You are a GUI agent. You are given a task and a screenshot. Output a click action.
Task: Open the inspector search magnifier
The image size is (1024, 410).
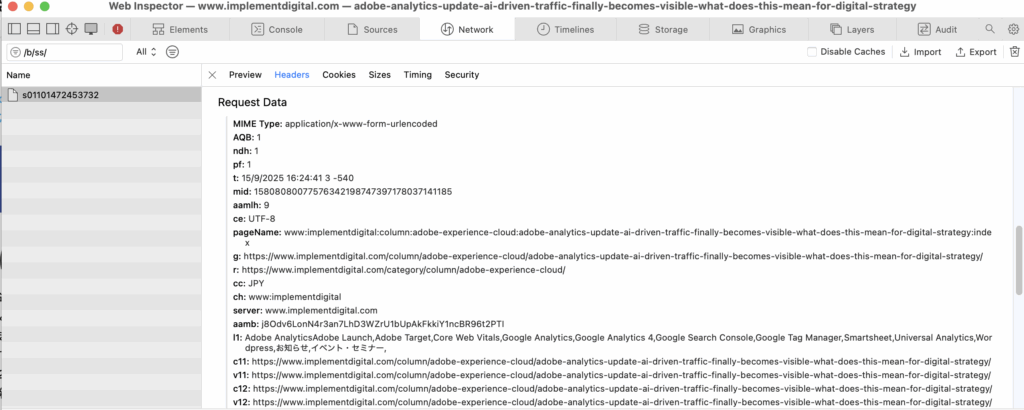(990, 29)
